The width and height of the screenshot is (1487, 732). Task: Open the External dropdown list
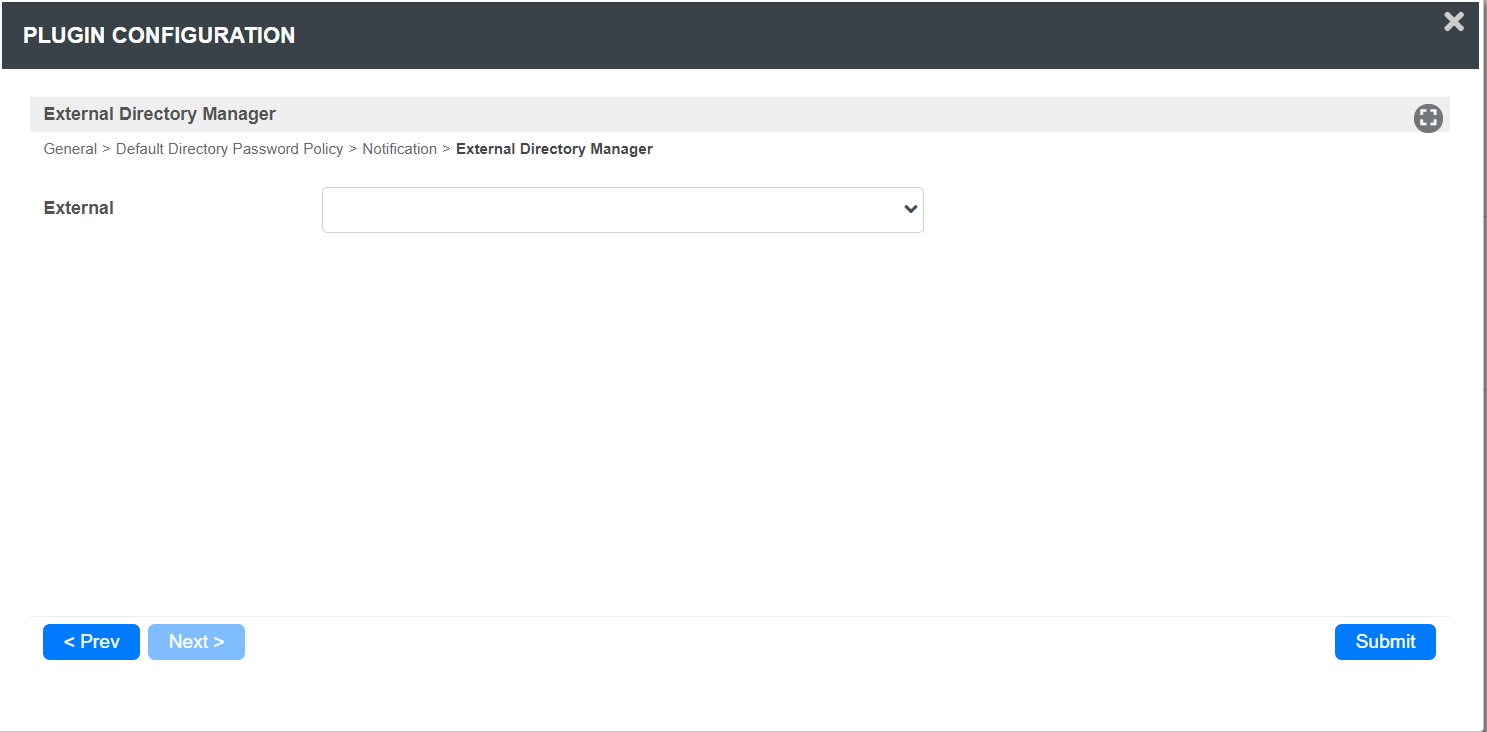click(x=622, y=210)
